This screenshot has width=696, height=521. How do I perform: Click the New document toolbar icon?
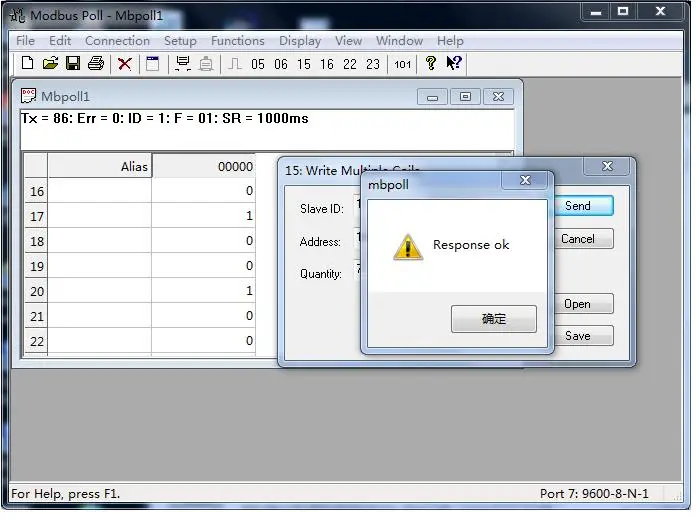click(28, 64)
